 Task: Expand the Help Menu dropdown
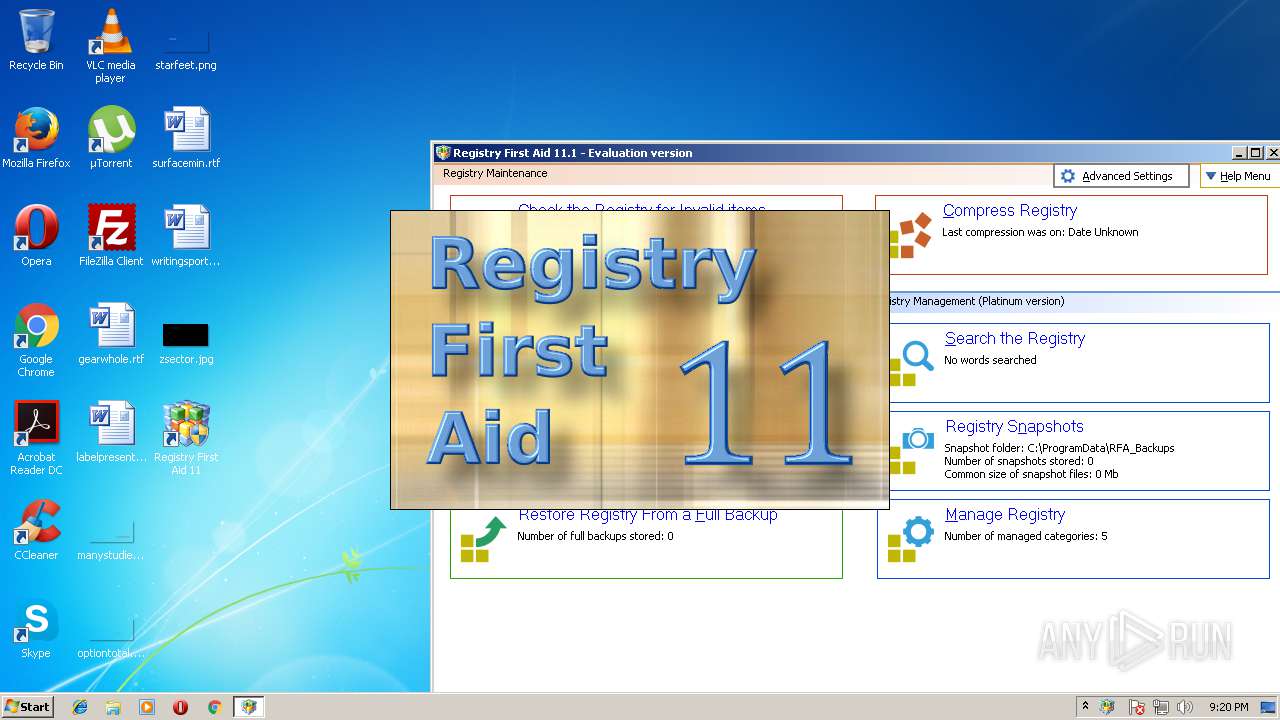(1240, 176)
